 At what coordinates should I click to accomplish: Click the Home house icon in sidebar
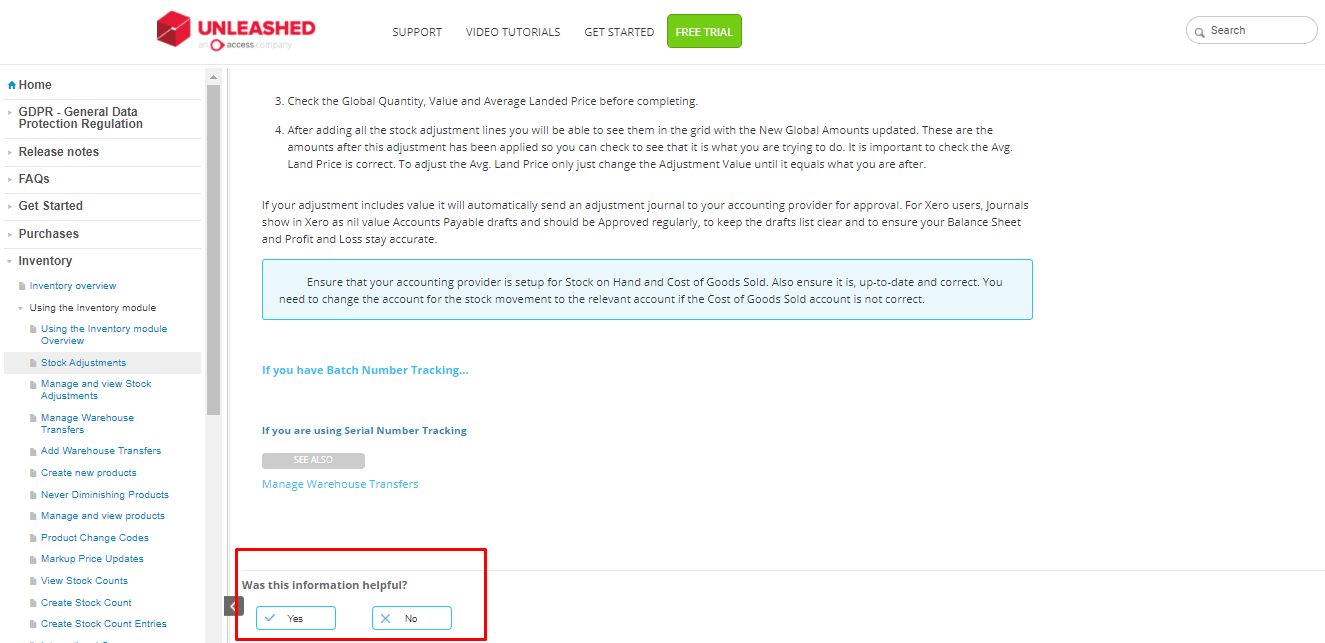pos(11,86)
